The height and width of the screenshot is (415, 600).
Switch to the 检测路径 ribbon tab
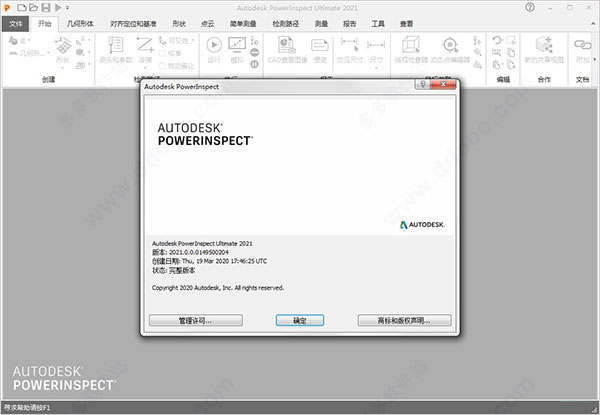285,24
